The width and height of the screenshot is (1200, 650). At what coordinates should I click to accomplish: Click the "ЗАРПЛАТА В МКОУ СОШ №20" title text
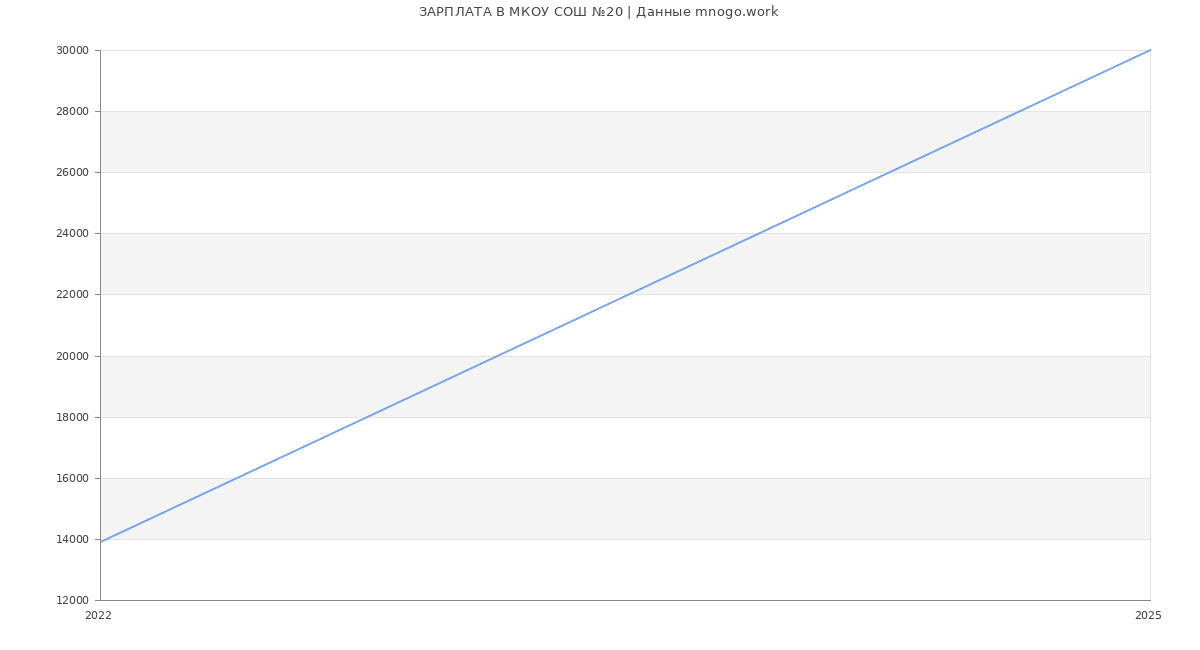[520, 12]
